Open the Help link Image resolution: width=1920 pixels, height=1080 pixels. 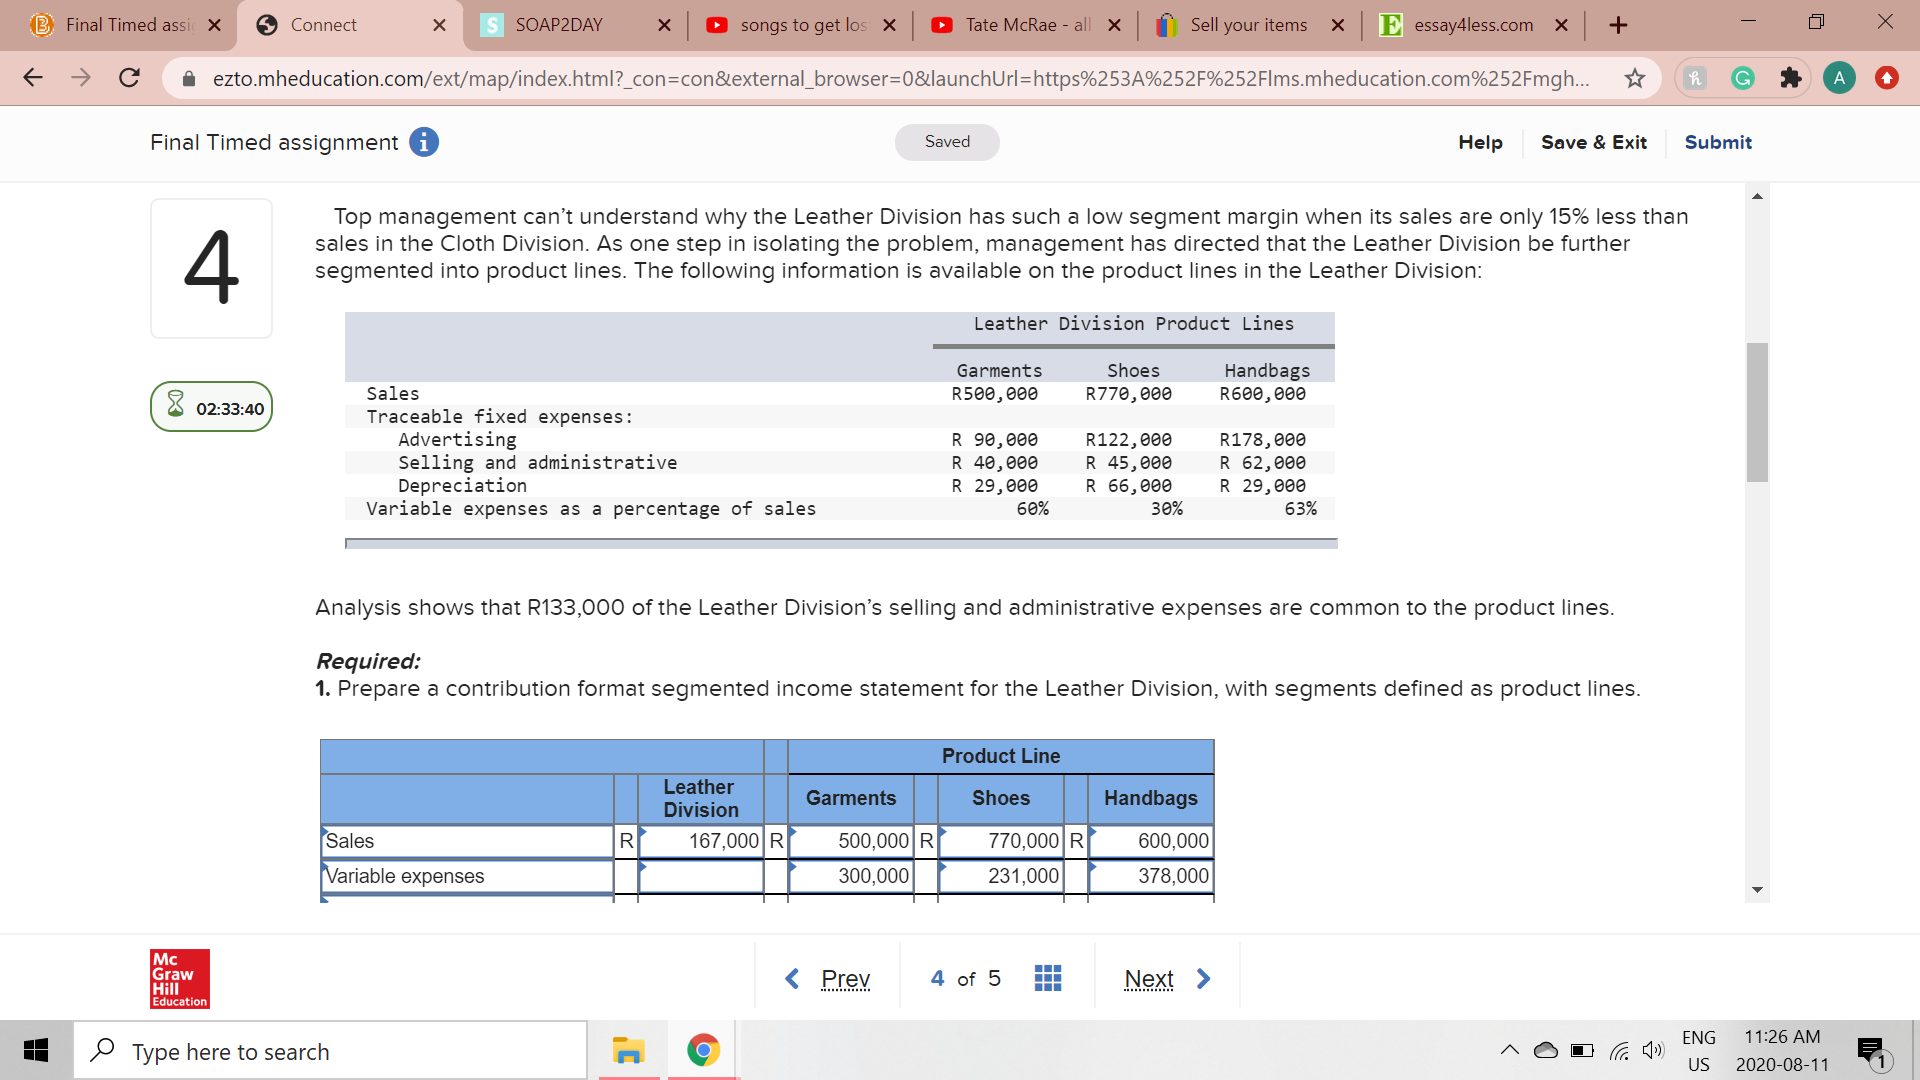(x=1480, y=142)
